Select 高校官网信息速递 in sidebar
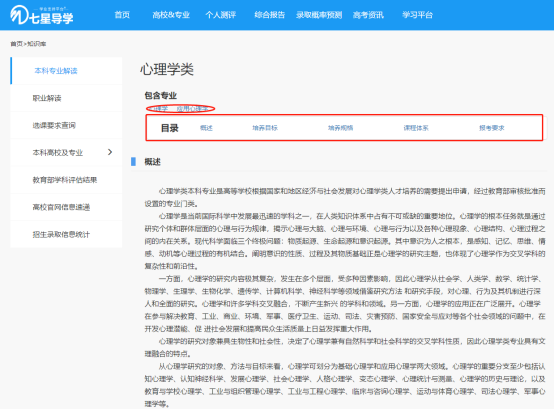Viewport: 554px width, 410px height. pyautogui.click(x=61, y=207)
